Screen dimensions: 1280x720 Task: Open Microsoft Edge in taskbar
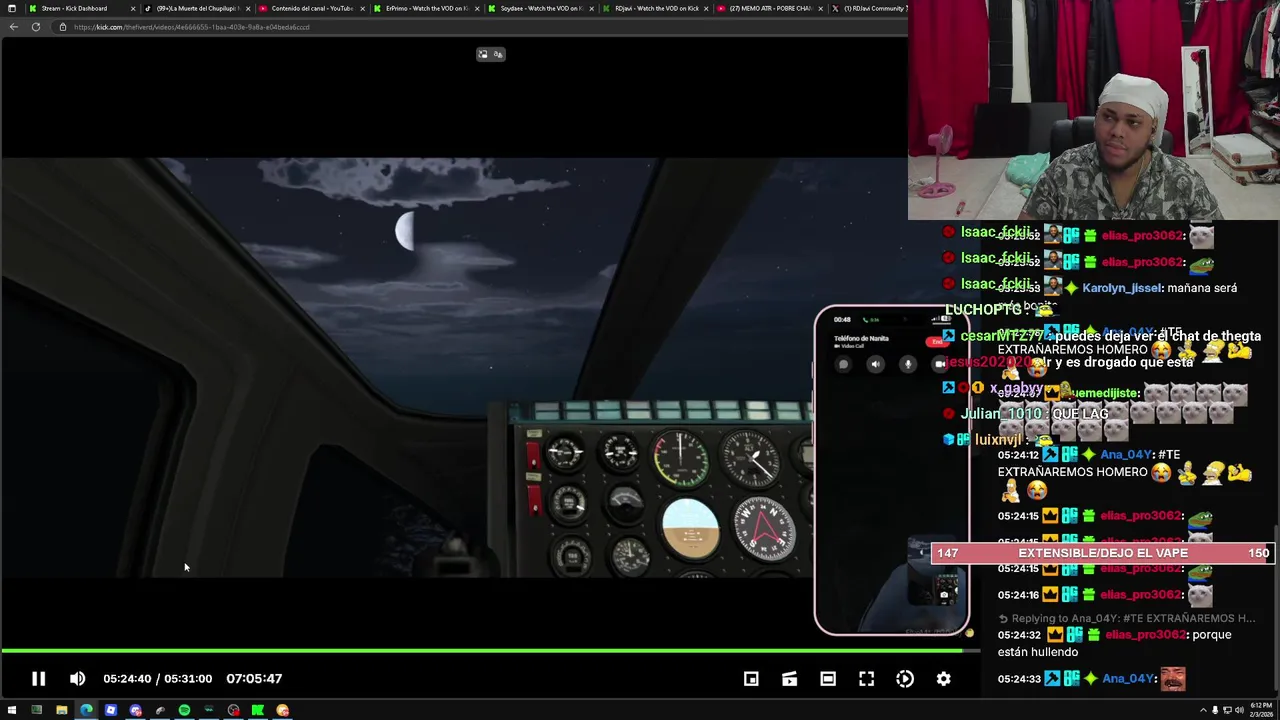[x=86, y=710]
